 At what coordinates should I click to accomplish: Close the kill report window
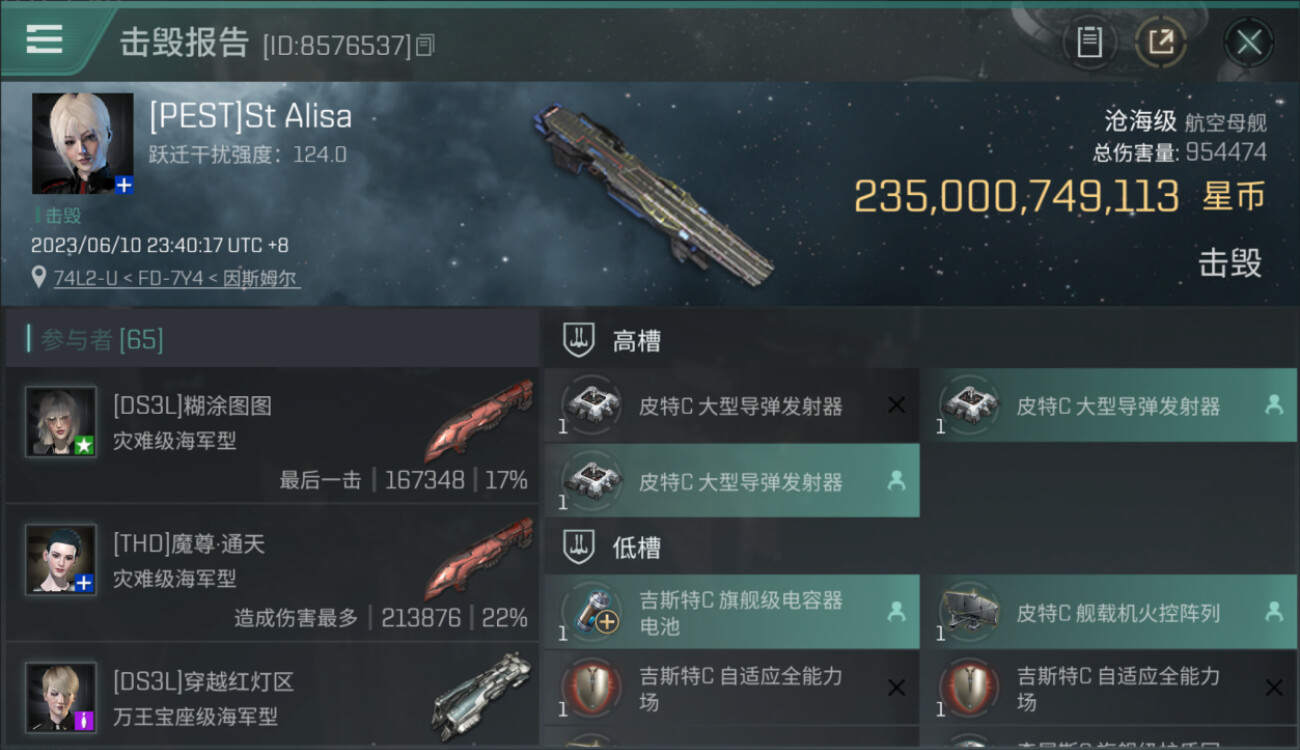1248,42
